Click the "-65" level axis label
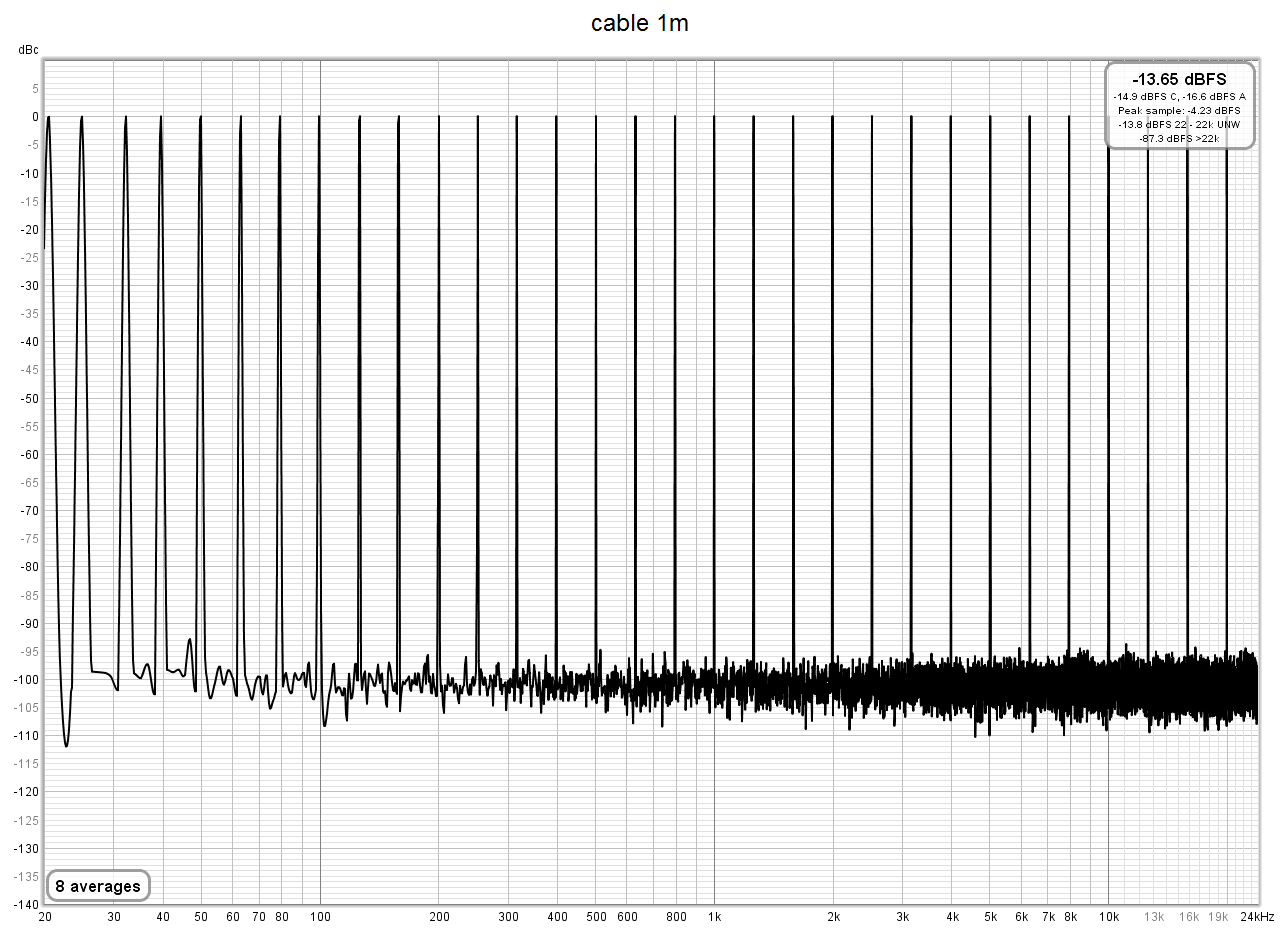The image size is (1280, 928). coord(28,482)
